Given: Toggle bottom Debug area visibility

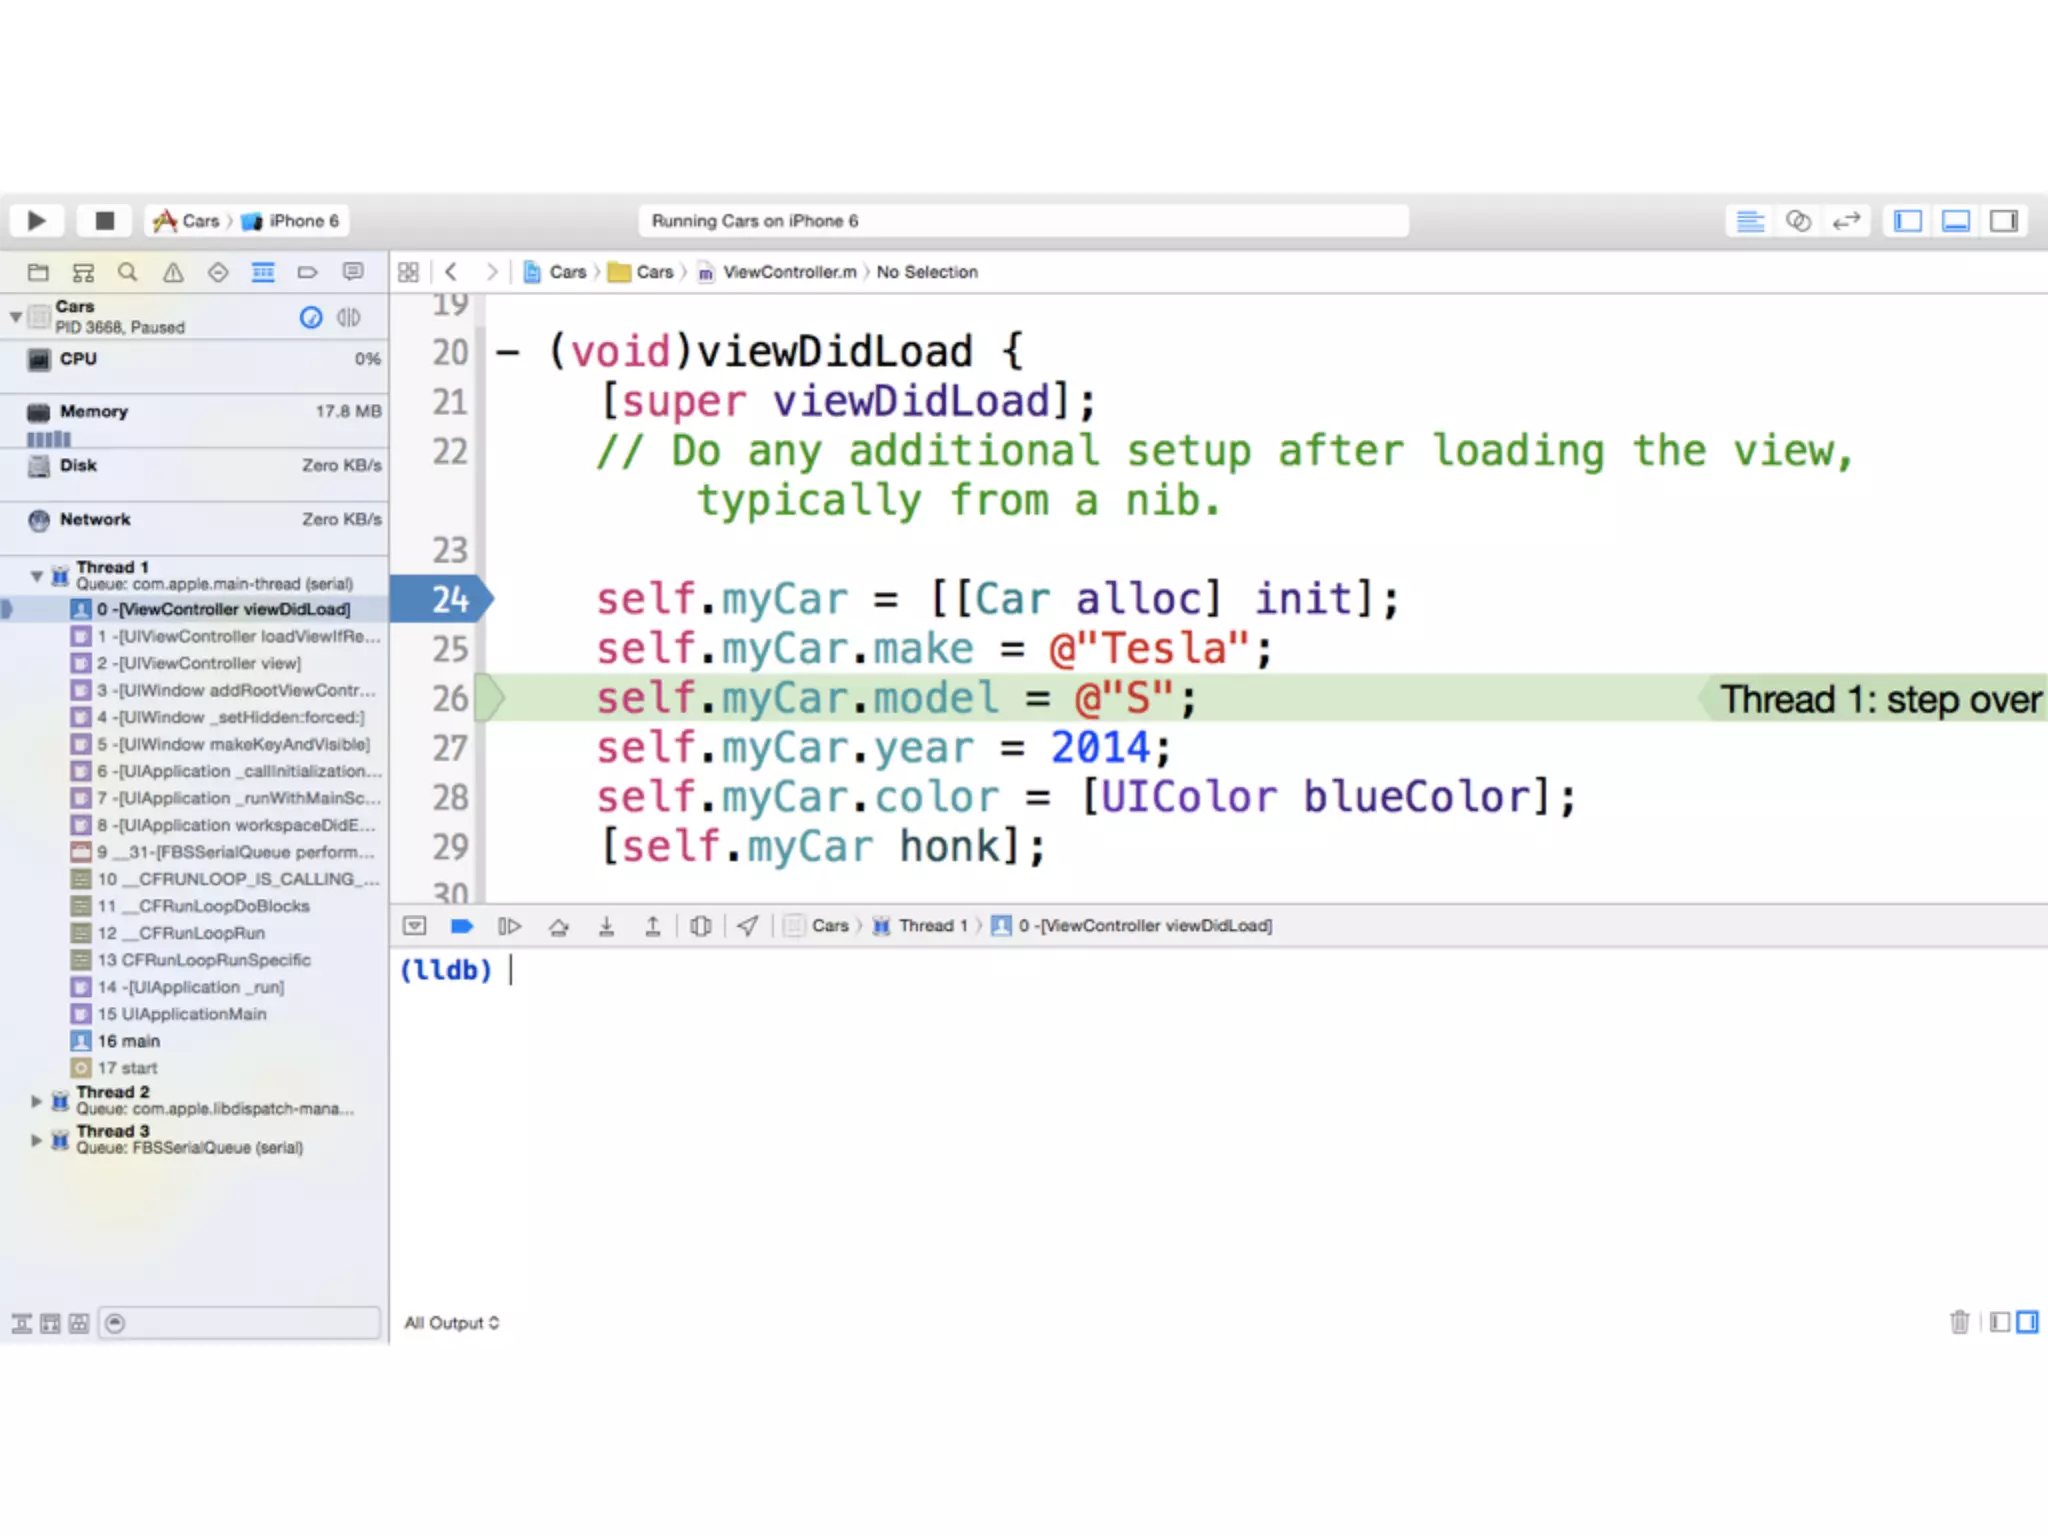Looking at the screenshot, I should point(1956,220).
